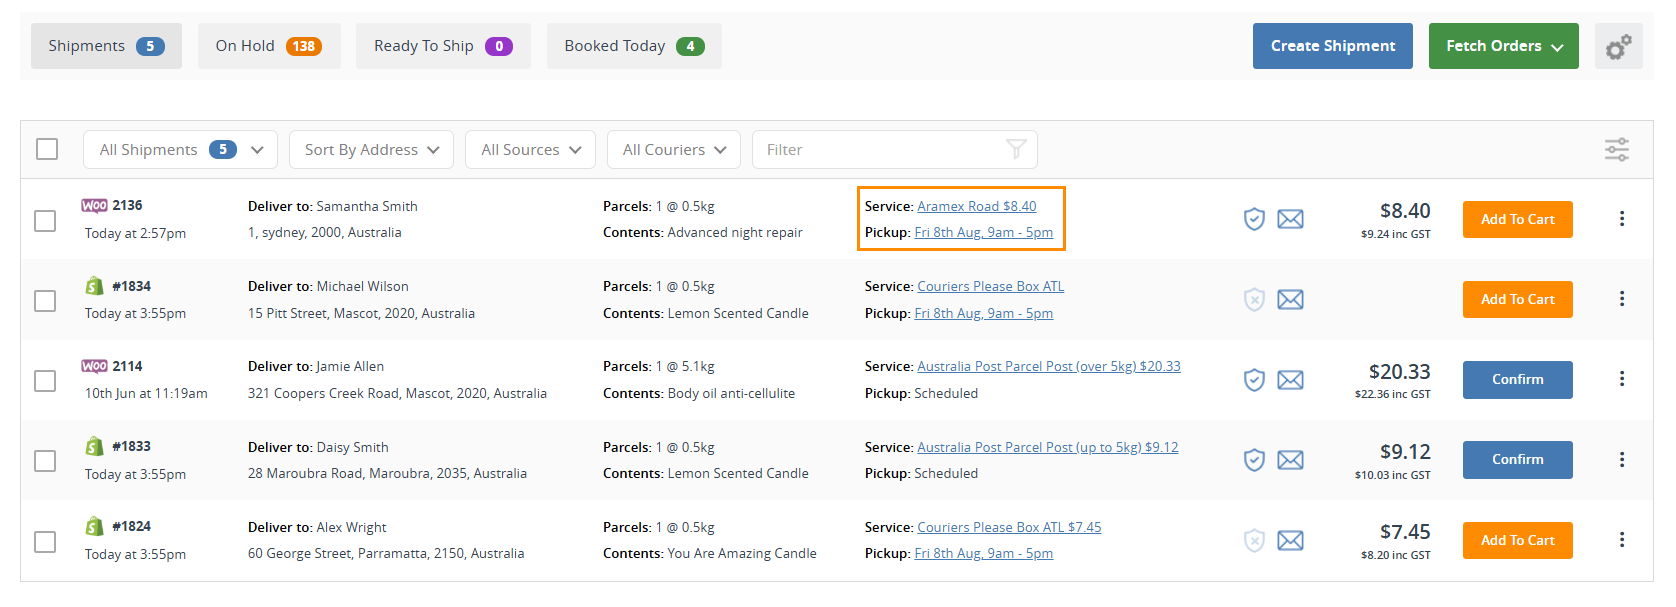Image resolution: width=1676 pixels, height=607 pixels.
Task: Open the three-dot menu for order #1824
Action: pyautogui.click(x=1621, y=540)
